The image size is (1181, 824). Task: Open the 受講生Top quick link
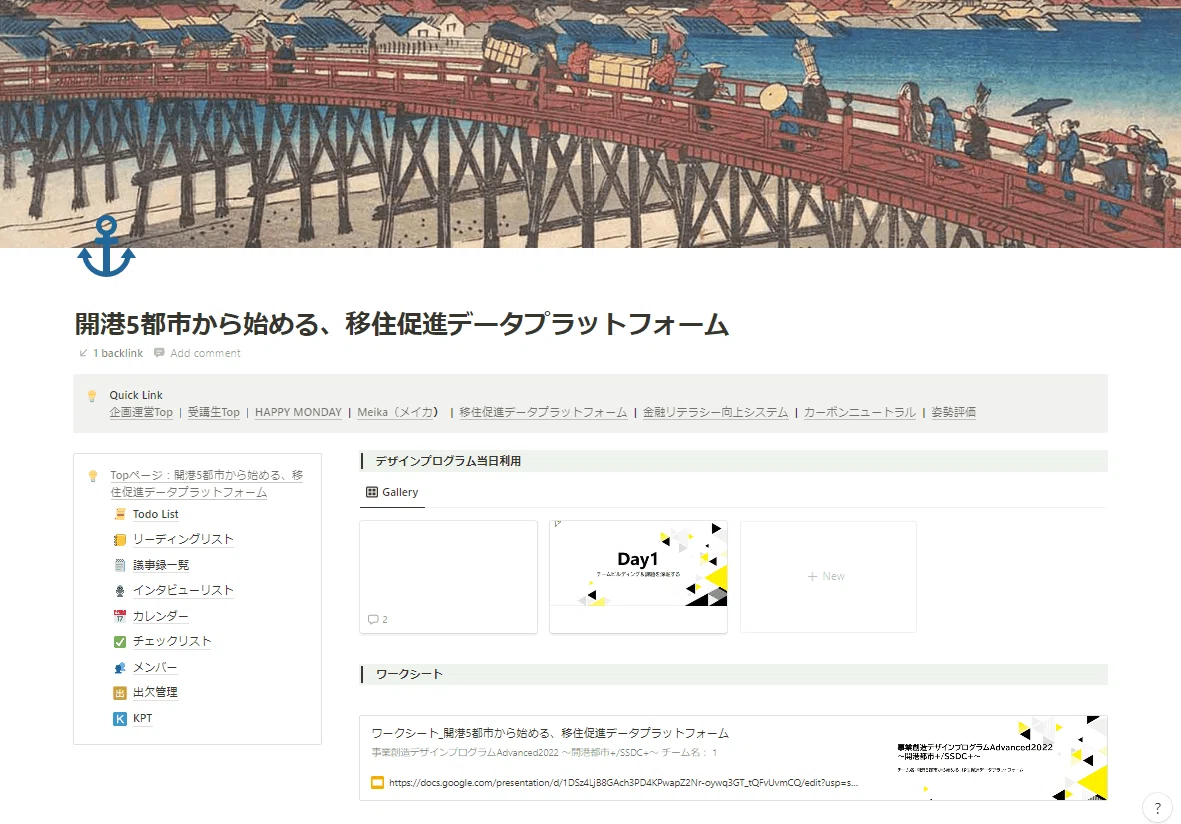(214, 412)
